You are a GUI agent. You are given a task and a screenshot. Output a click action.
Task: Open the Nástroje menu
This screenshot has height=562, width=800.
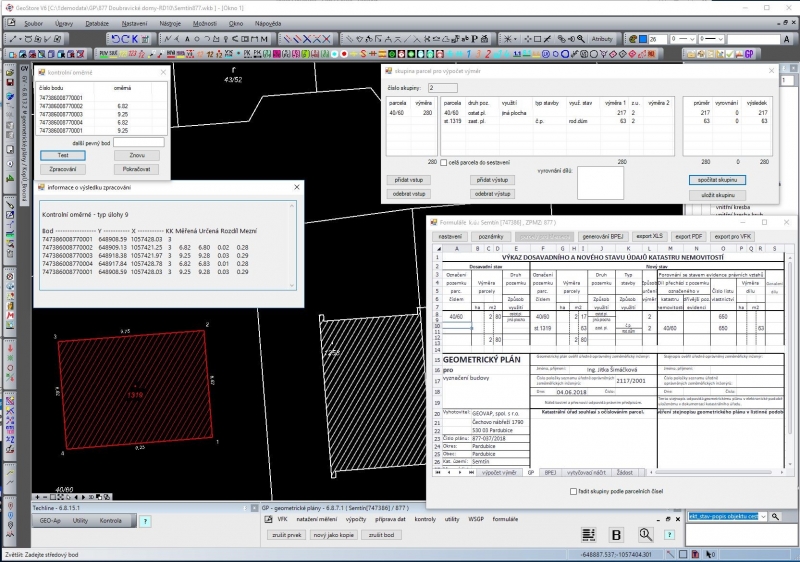(x=170, y=23)
